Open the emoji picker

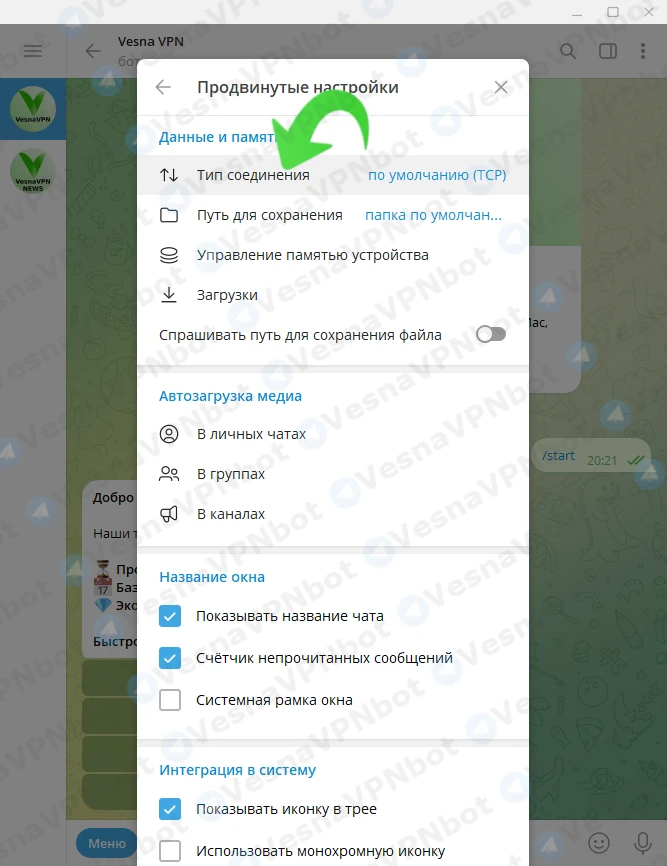click(599, 843)
